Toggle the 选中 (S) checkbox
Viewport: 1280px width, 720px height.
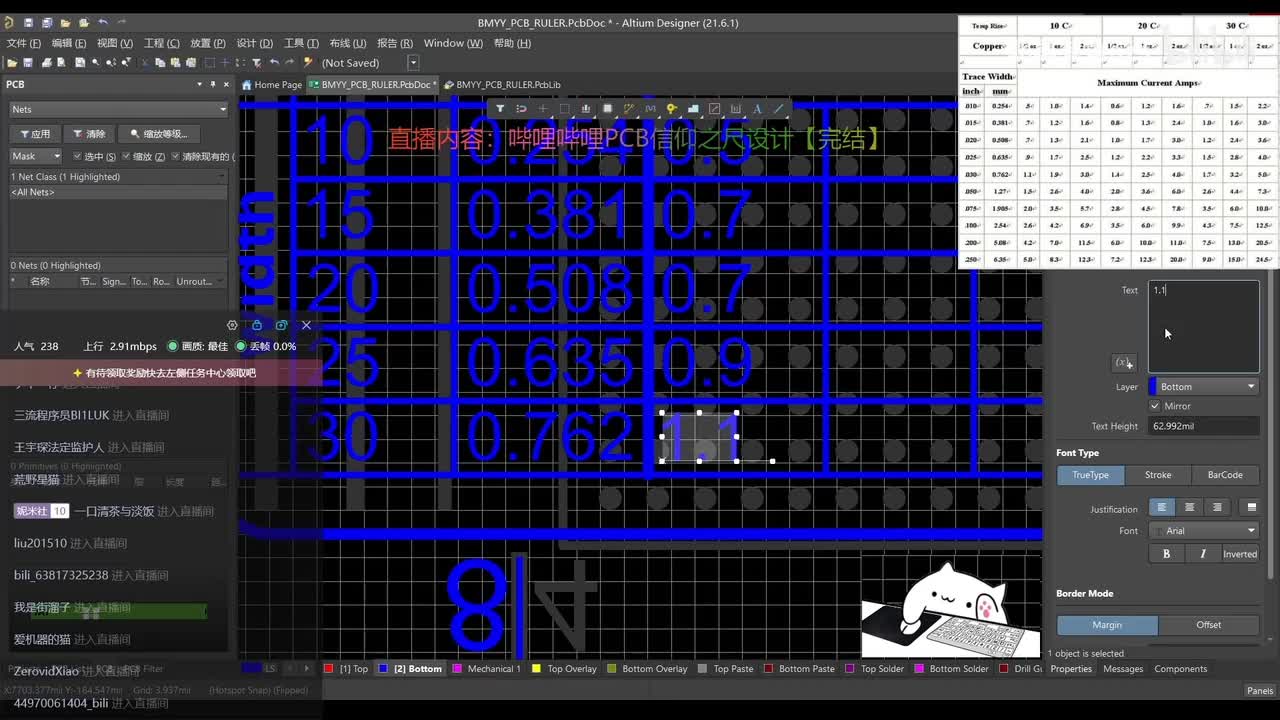(77, 156)
